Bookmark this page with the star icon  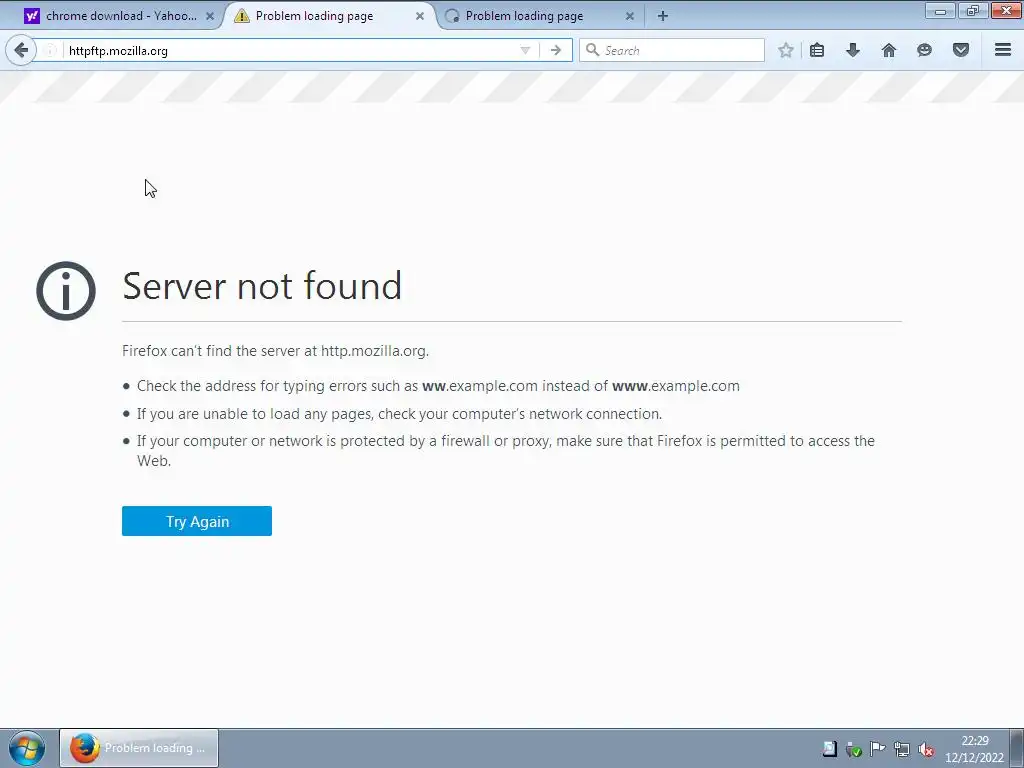coord(786,50)
